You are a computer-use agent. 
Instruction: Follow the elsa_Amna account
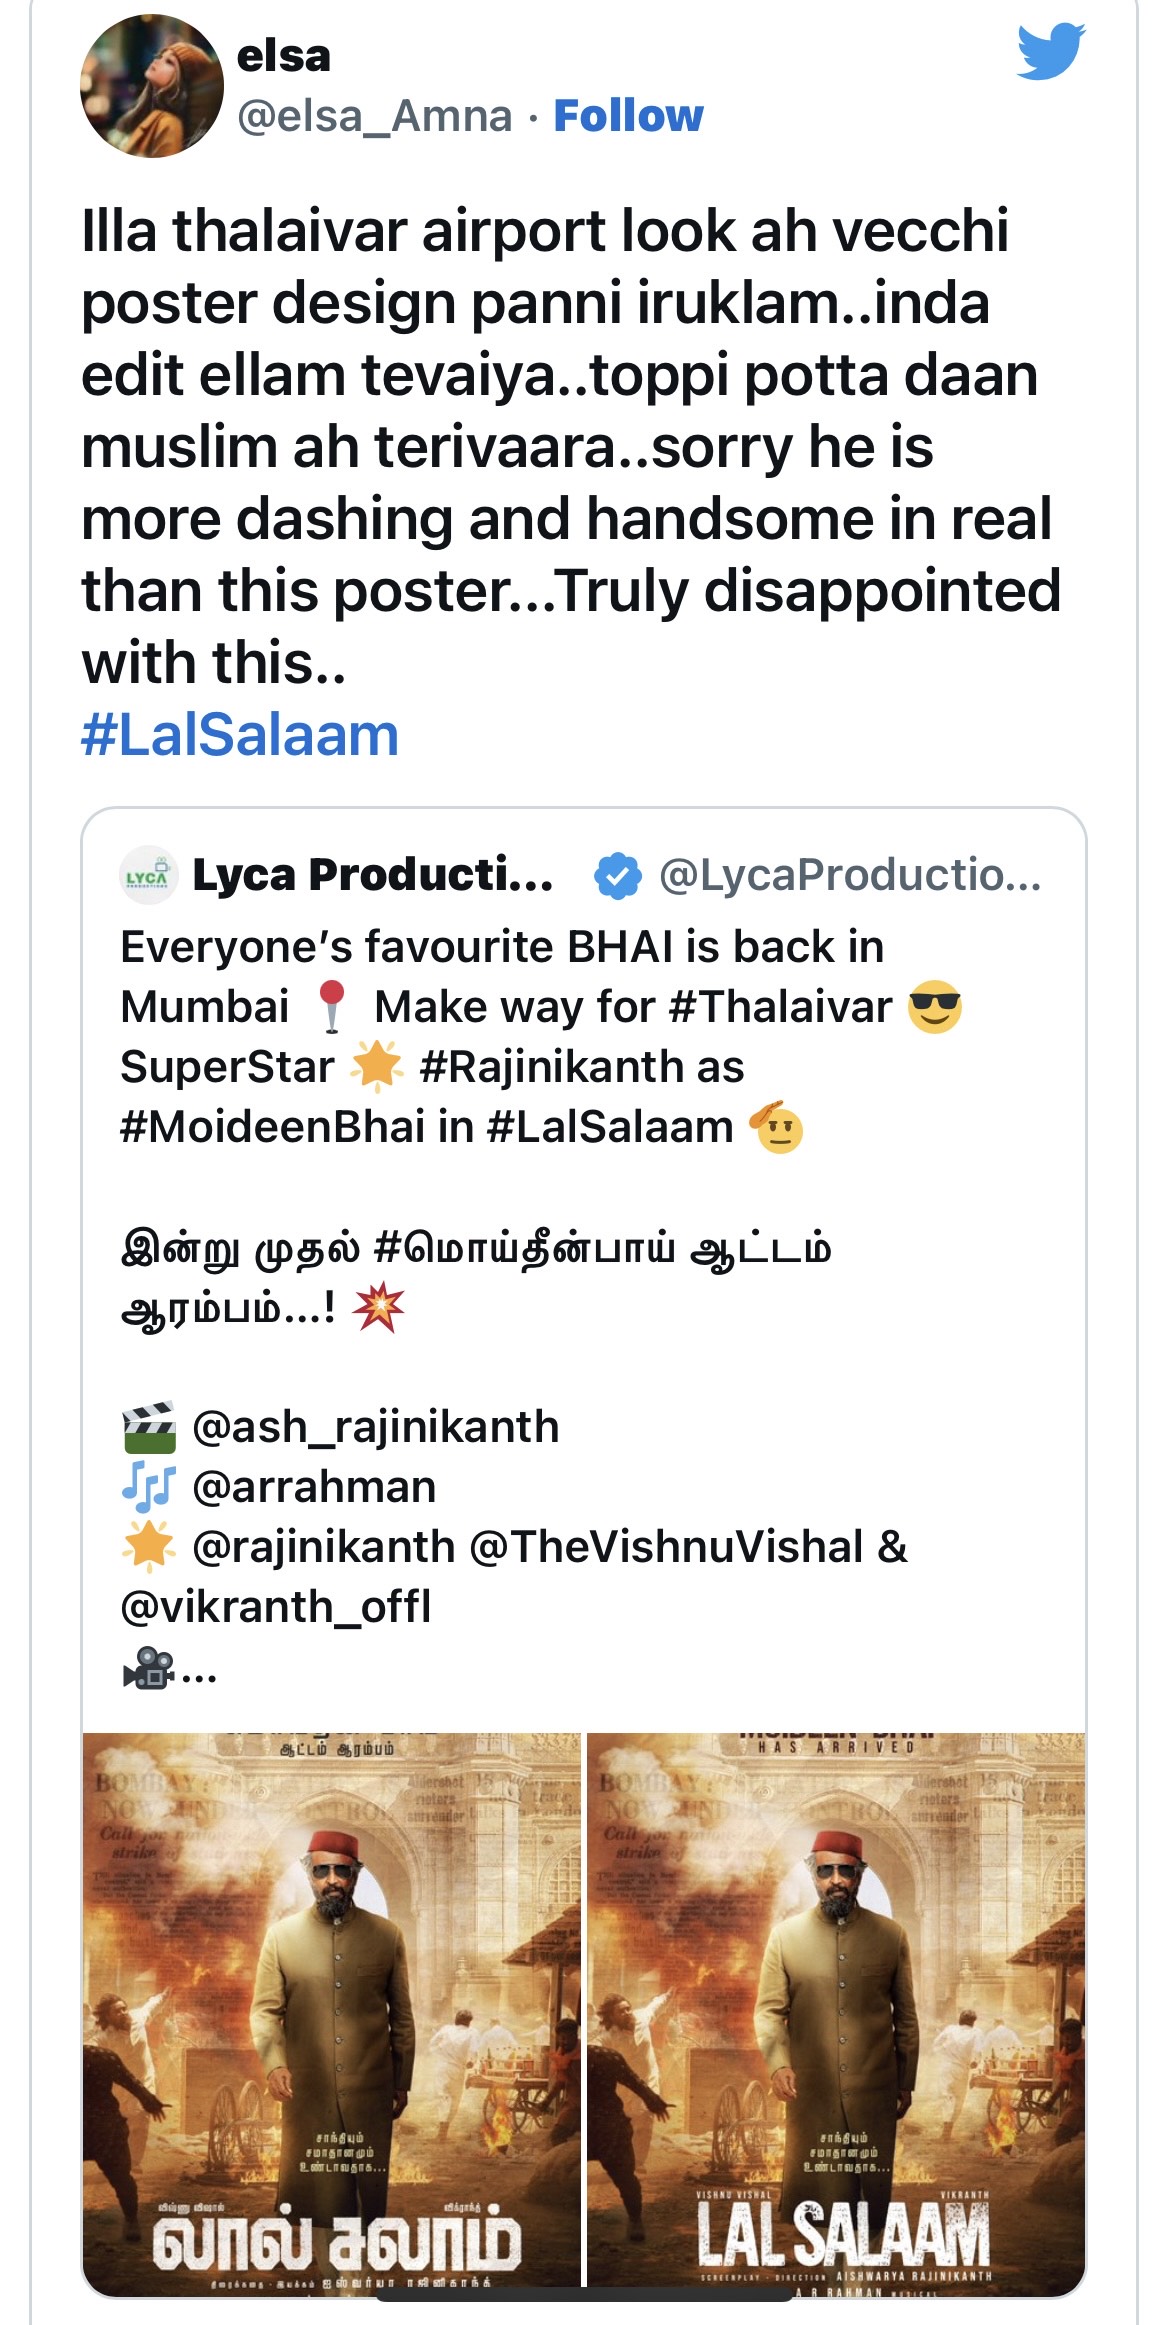(x=628, y=116)
